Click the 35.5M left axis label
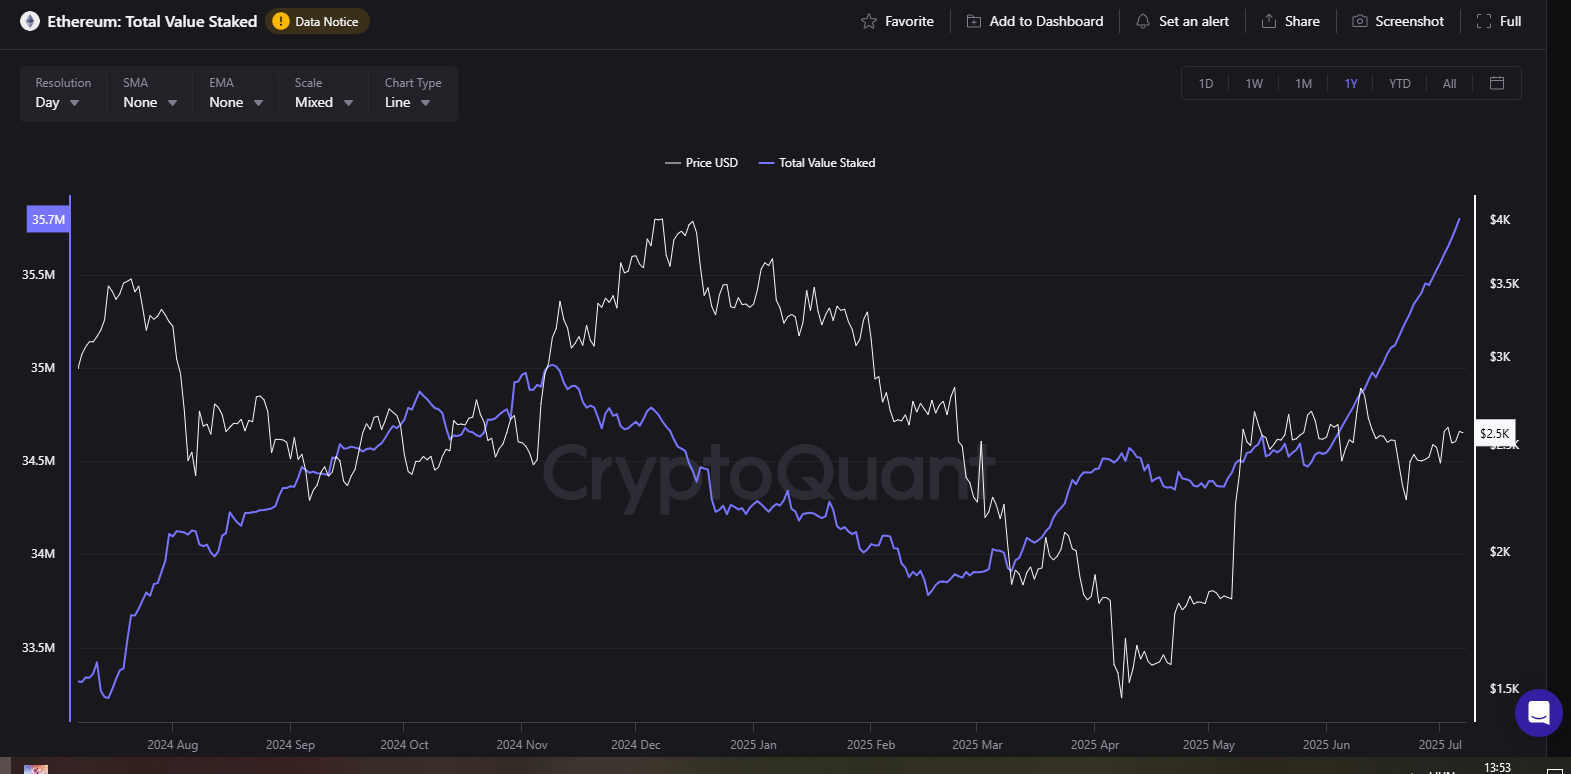The height and width of the screenshot is (774, 1571). tap(39, 275)
